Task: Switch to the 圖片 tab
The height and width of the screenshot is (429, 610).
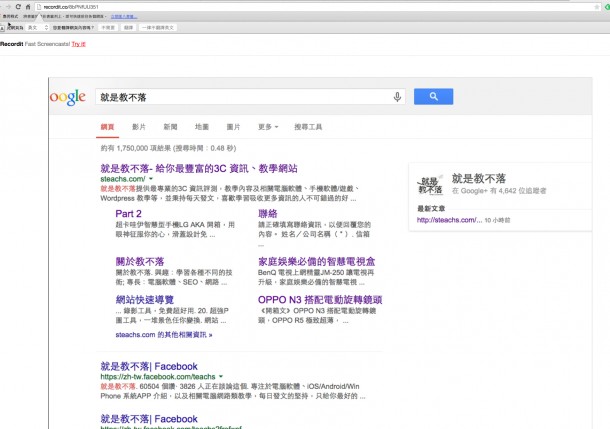Action: pyautogui.click(x=233, y=127)
